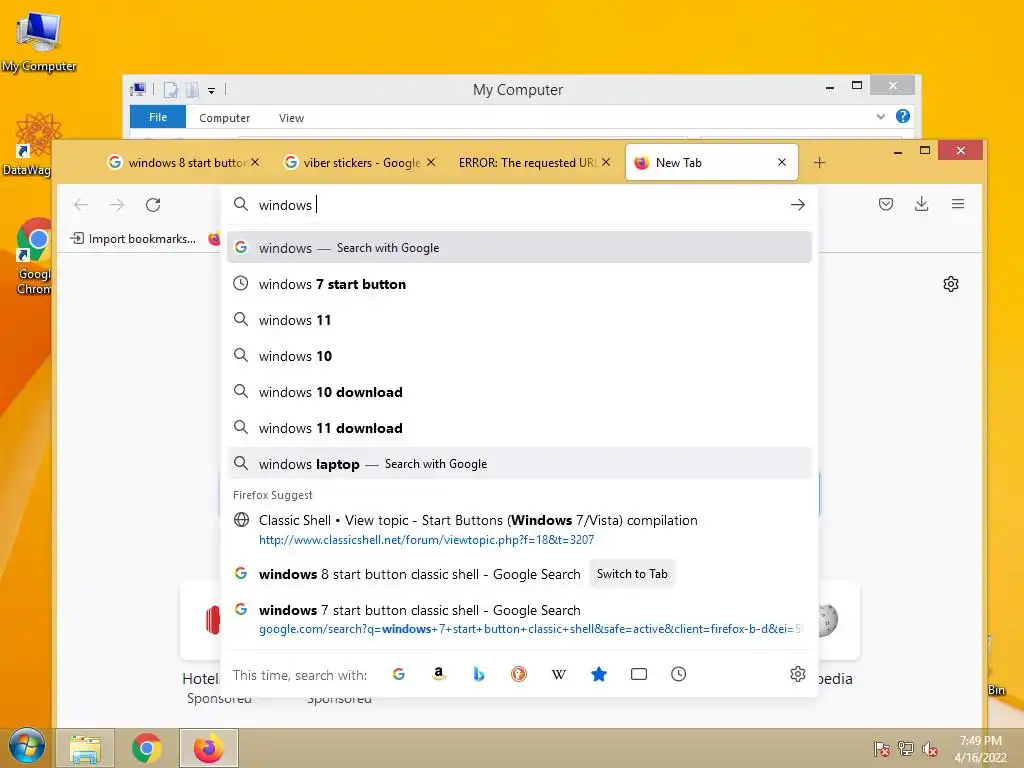This screenshot has height=768, width=1024.
Task: Search history with the clock icon
Action: 679,674
